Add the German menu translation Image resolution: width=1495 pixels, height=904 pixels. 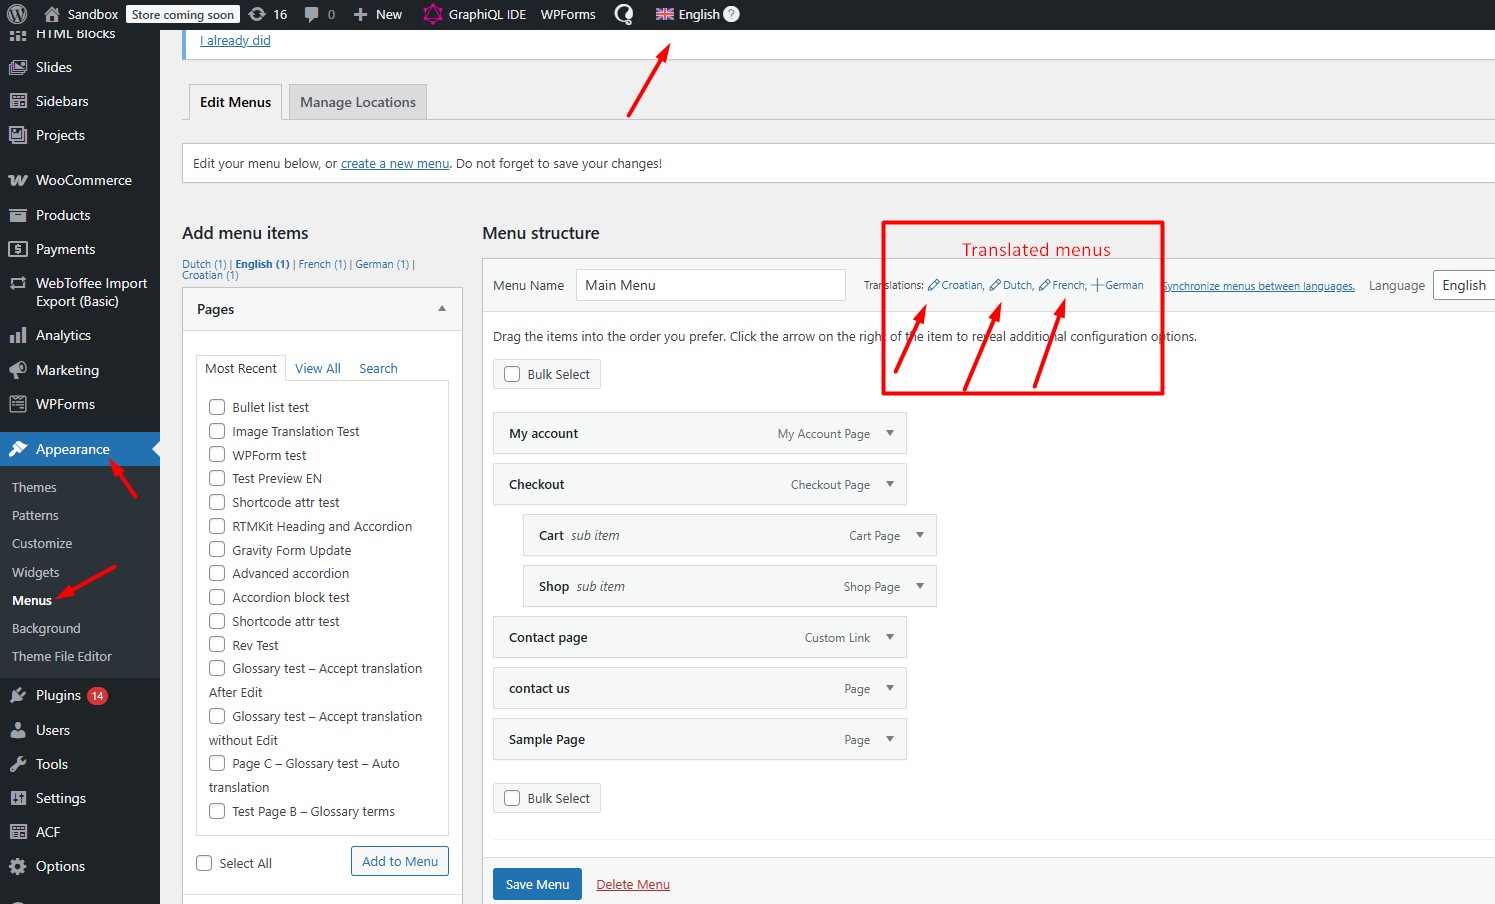(1117, 285)
